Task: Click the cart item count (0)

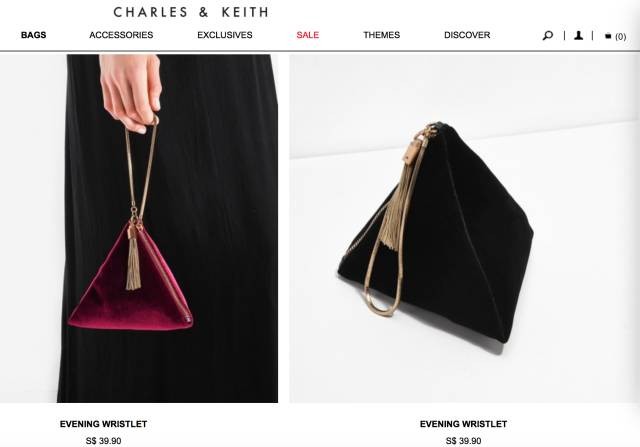Action: [x=620, y=36]
